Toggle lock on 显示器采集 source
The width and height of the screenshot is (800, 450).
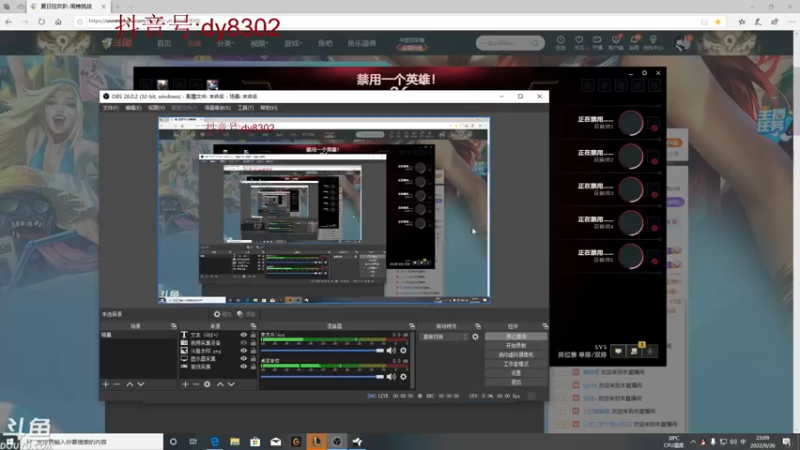coord(253,359)
